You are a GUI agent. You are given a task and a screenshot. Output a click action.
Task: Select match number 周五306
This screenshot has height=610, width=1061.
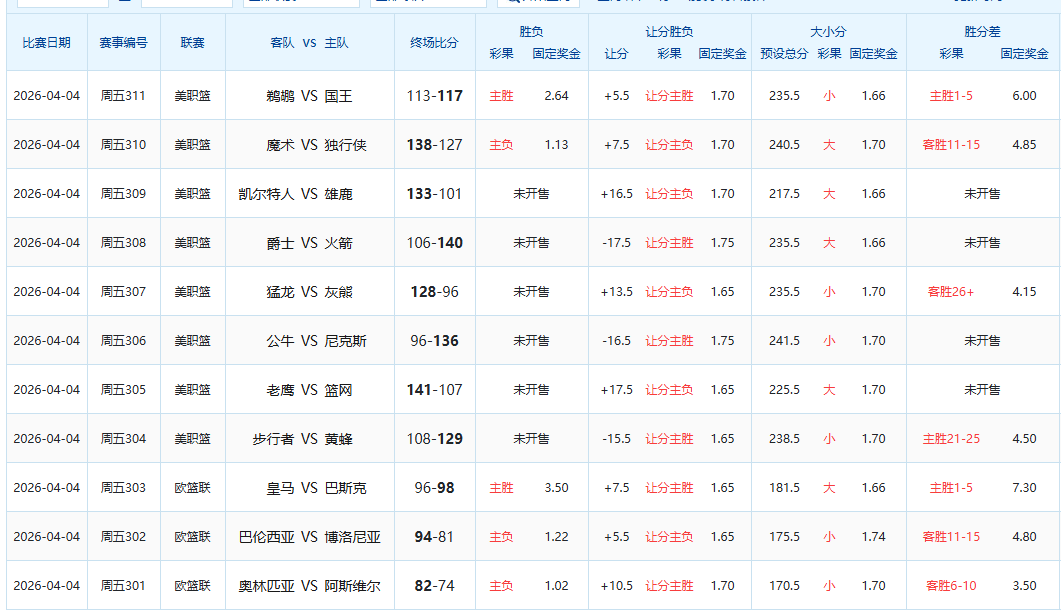click(123, 341)
